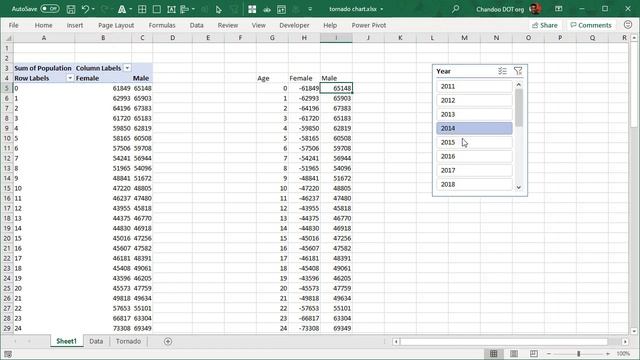
Task: Click the Undo arrow icon
Action: (x=85, y=9)
